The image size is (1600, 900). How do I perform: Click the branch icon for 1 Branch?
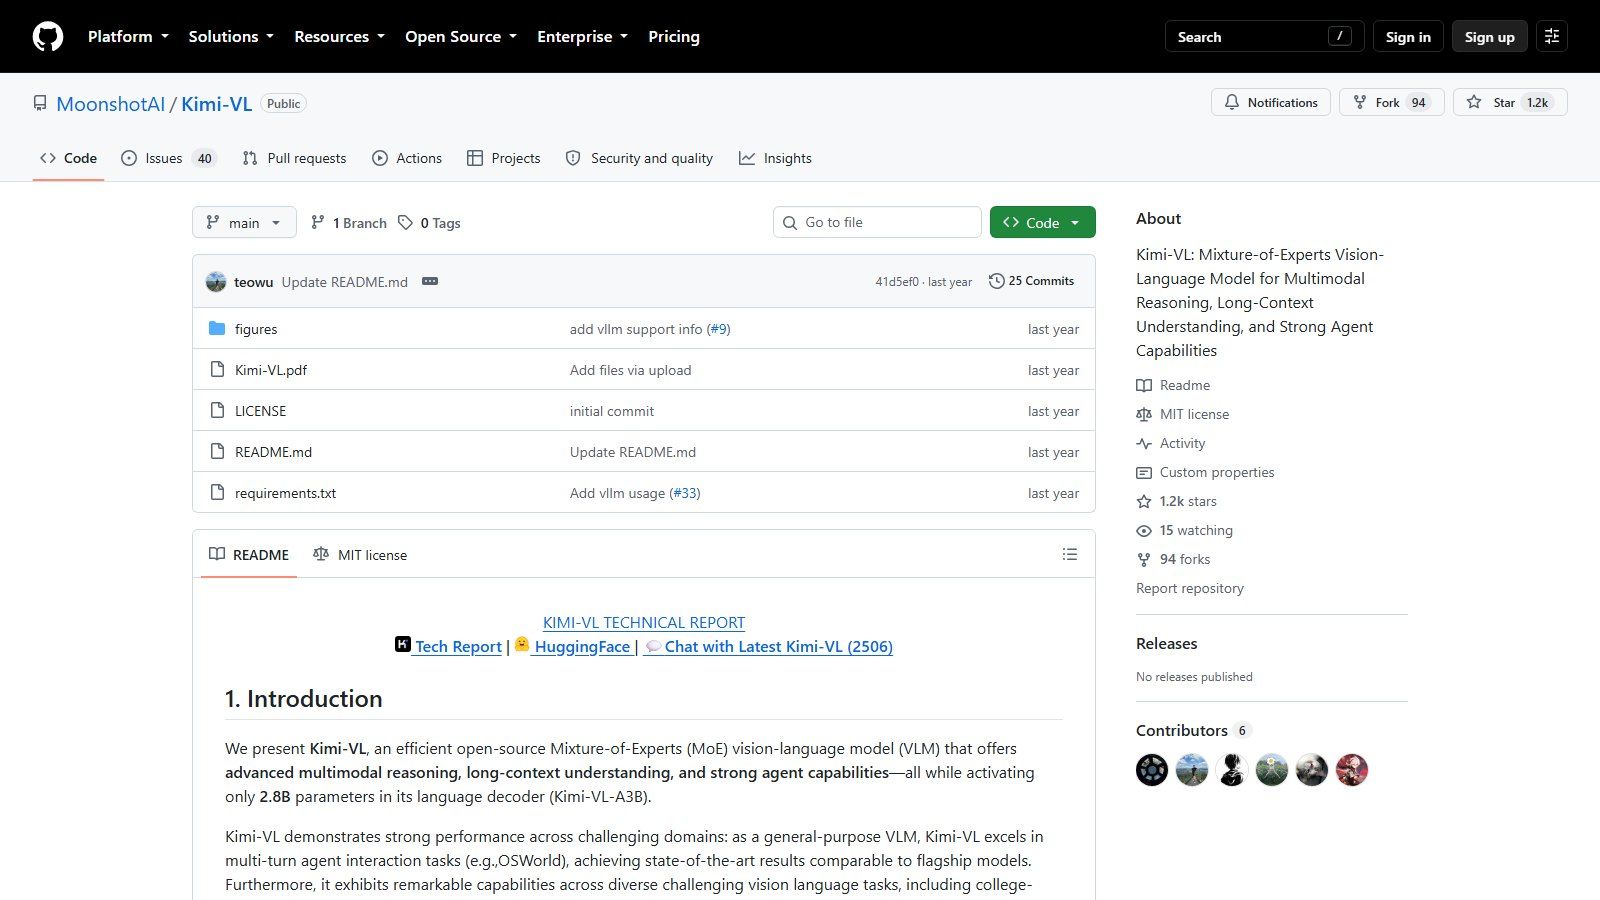point(318,223)
